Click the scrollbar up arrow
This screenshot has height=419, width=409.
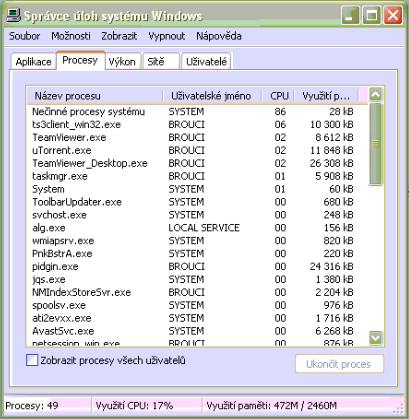[x=376, y=95]
